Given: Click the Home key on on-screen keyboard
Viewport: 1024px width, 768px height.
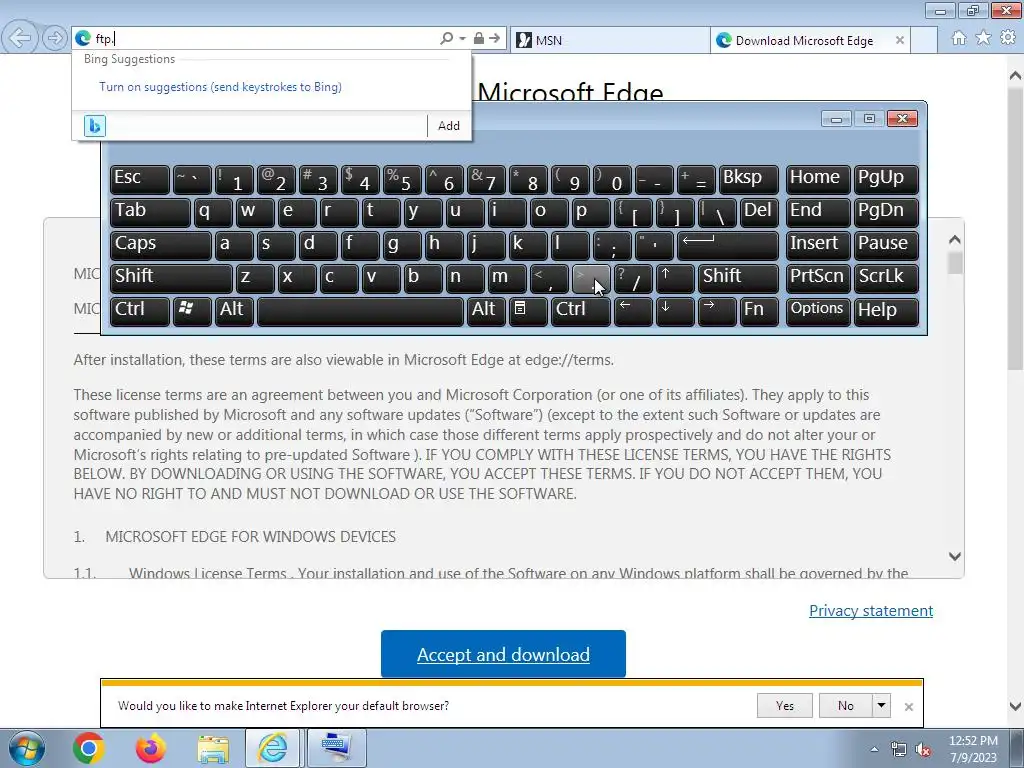Looking at the screenshot, I should [x=818, y=179].
